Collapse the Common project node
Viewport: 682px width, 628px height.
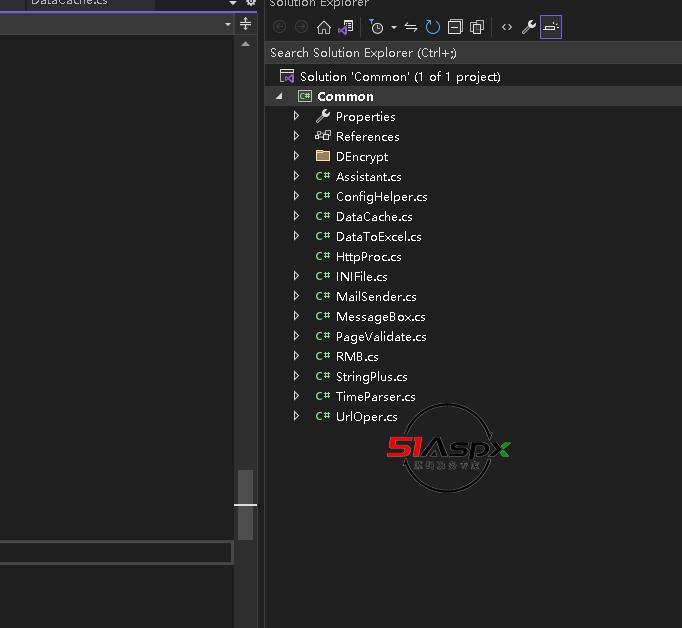pyautogui.click(x=280, y=96)
